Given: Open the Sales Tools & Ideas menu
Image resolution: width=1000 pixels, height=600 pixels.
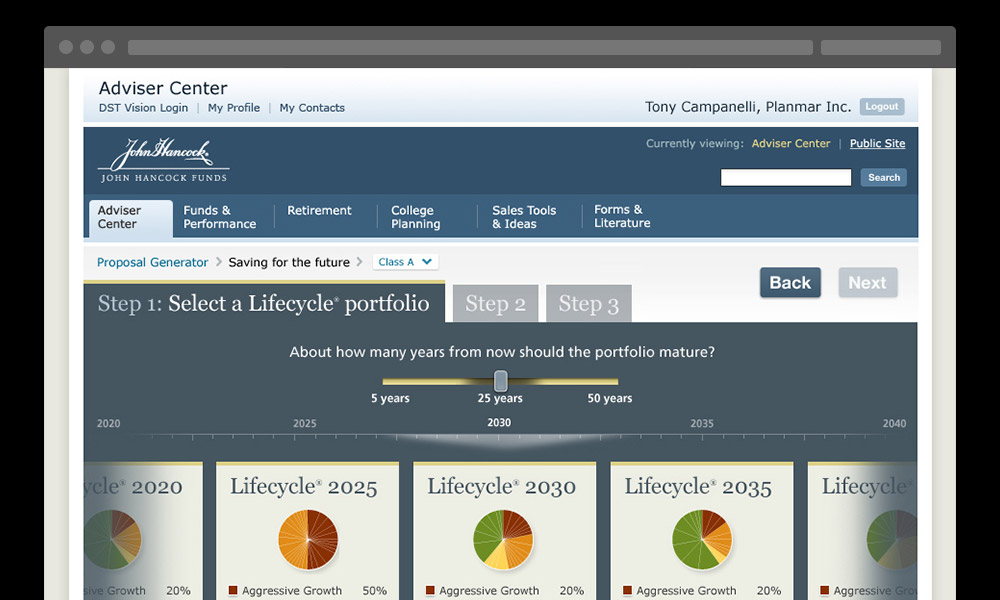Looking at the screenshot, I should (x=524, y=217).
